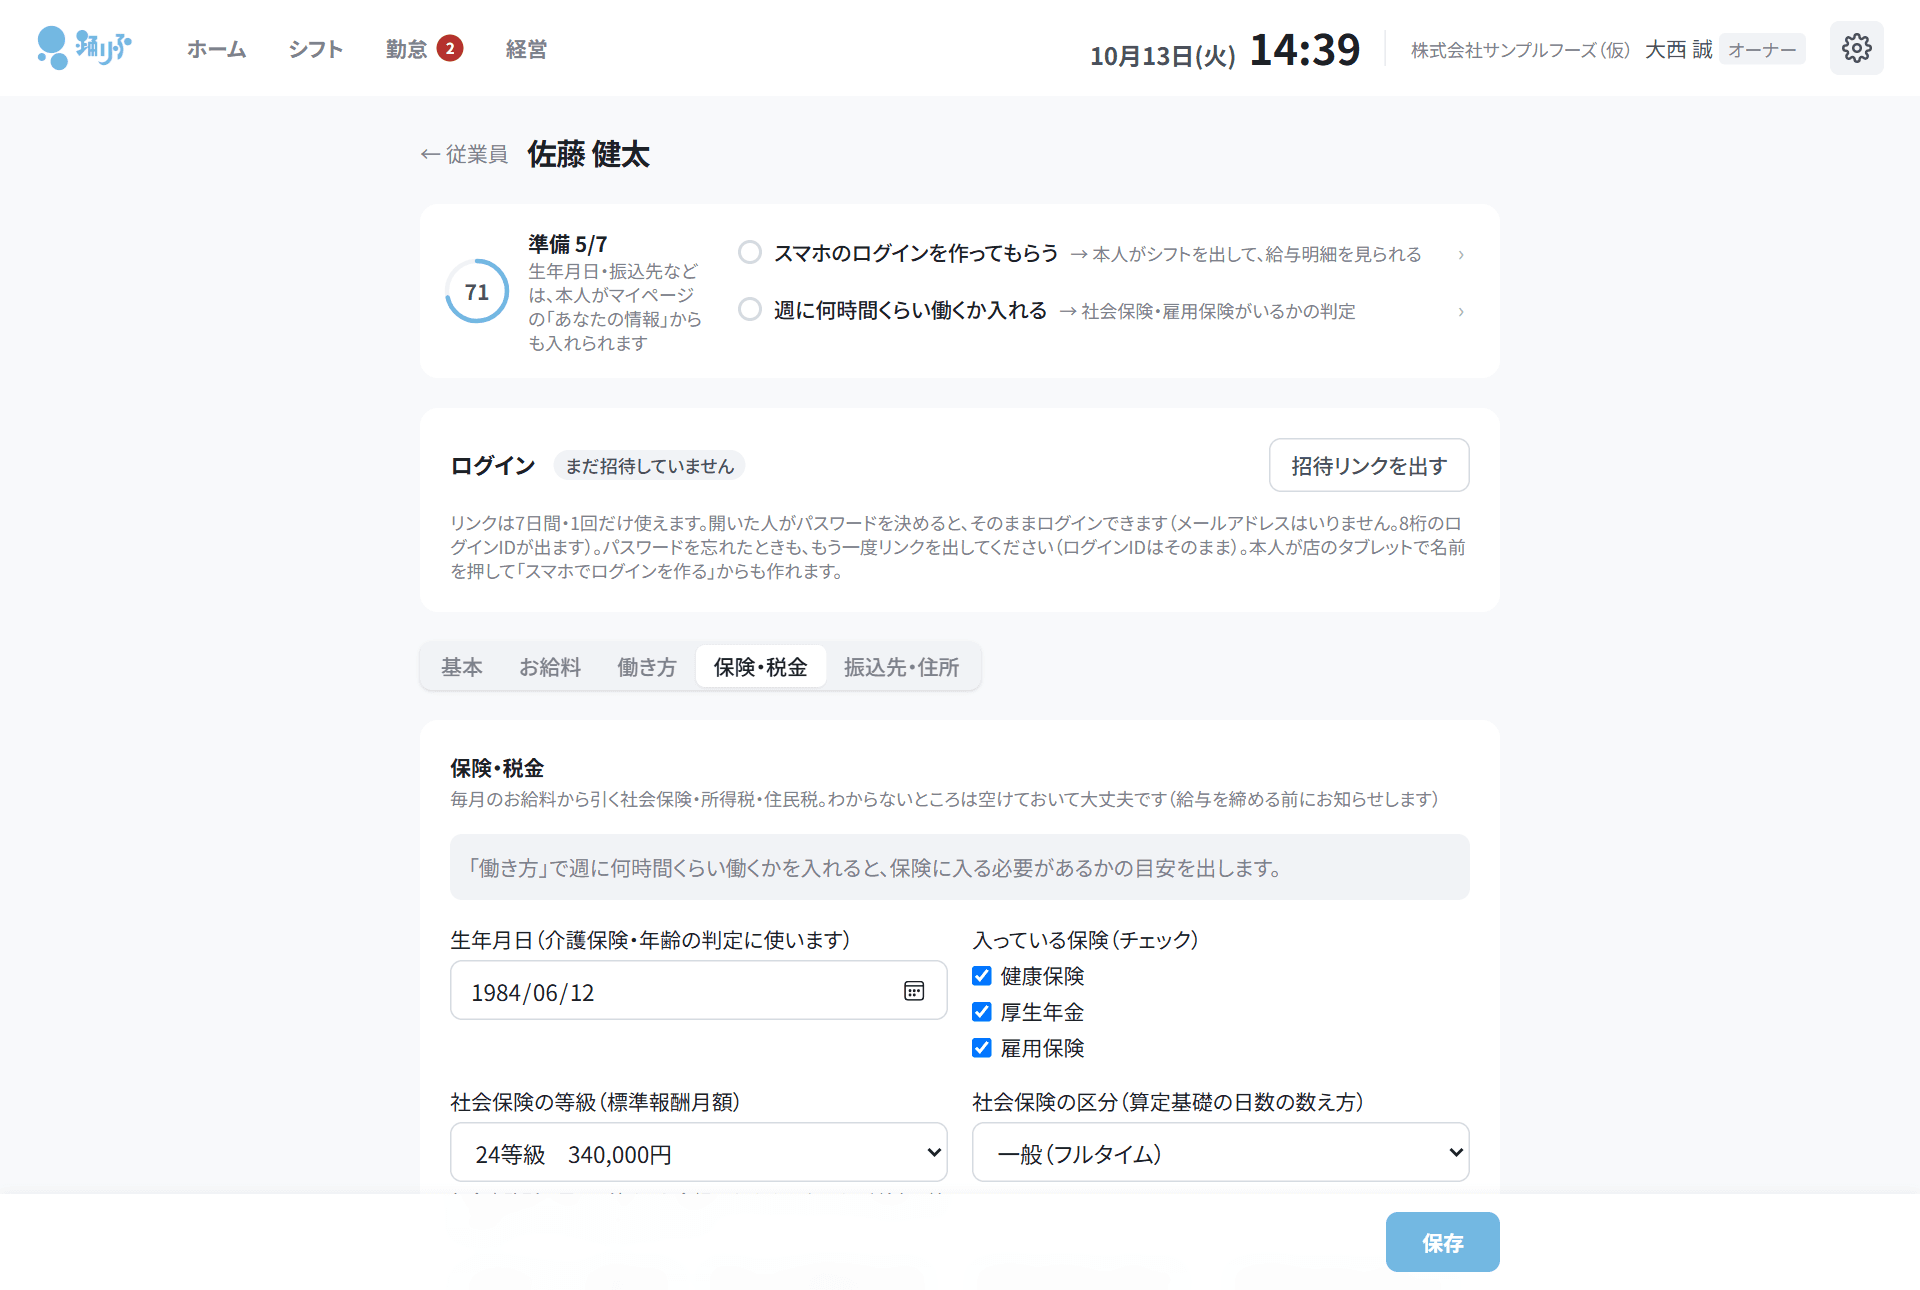Click the employee name 佐藤 健太 heading

588,154
